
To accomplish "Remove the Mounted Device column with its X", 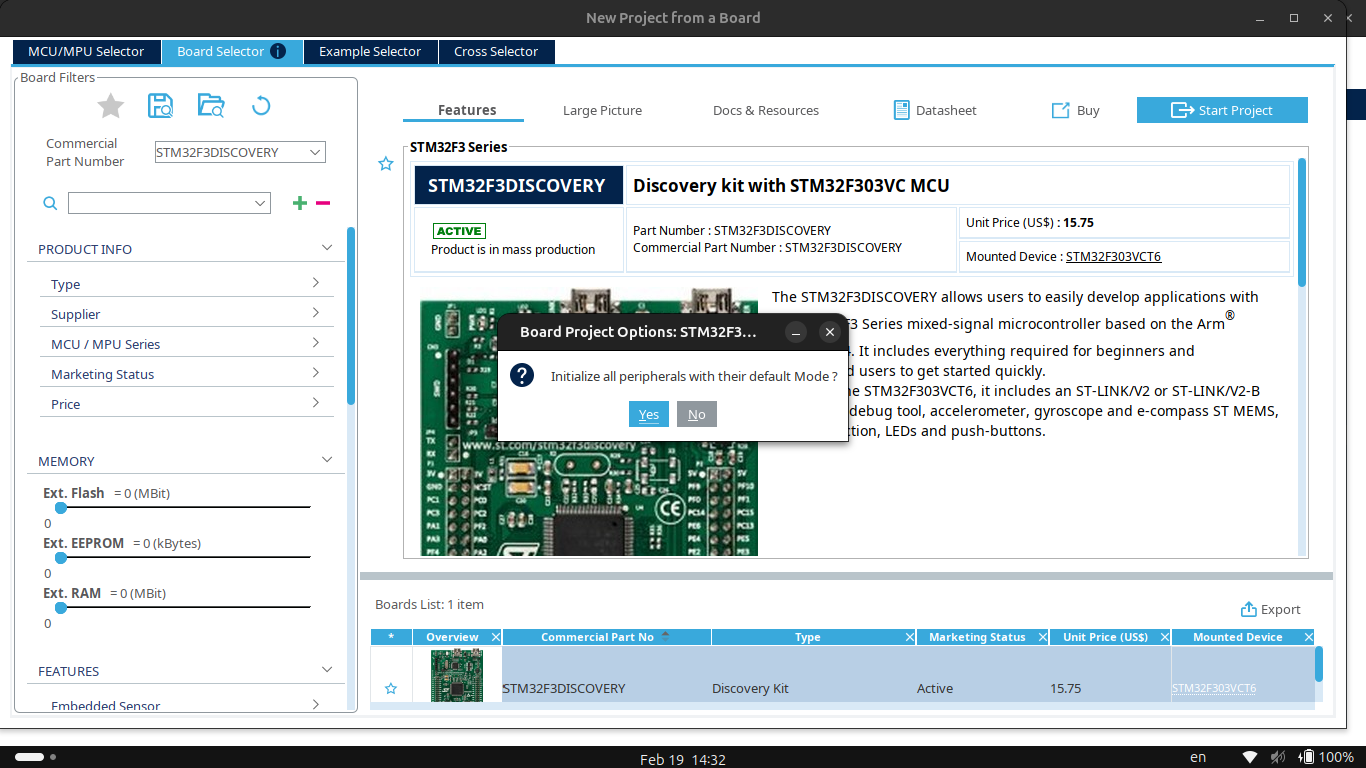I will point(1308,637).
